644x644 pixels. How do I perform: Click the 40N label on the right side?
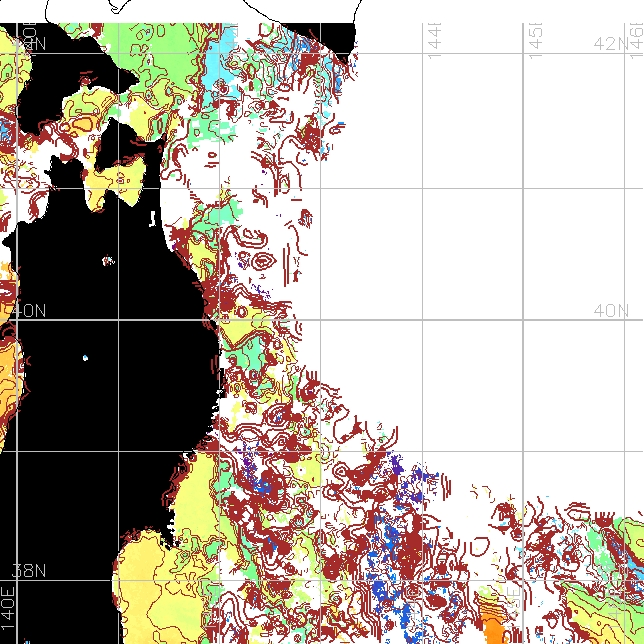611,311
